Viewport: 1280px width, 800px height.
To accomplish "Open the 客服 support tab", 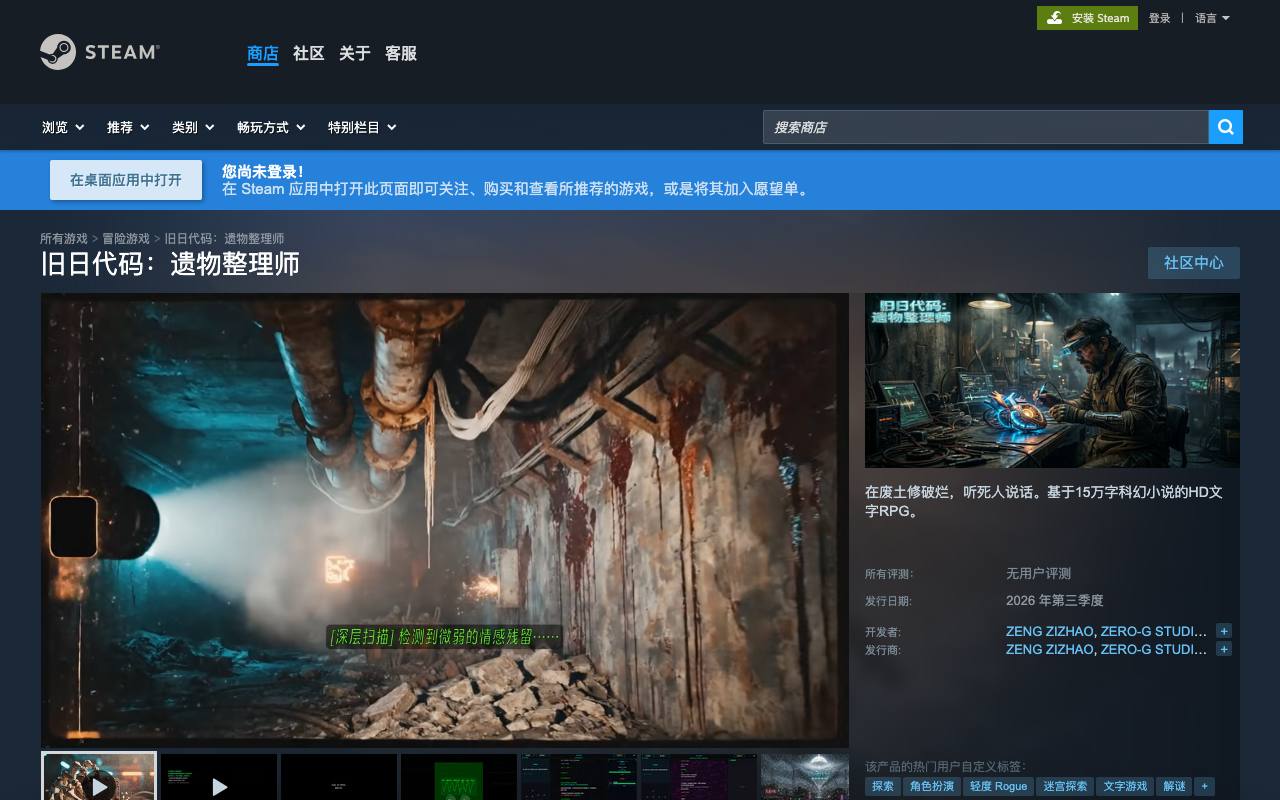I will pos(401,53).
